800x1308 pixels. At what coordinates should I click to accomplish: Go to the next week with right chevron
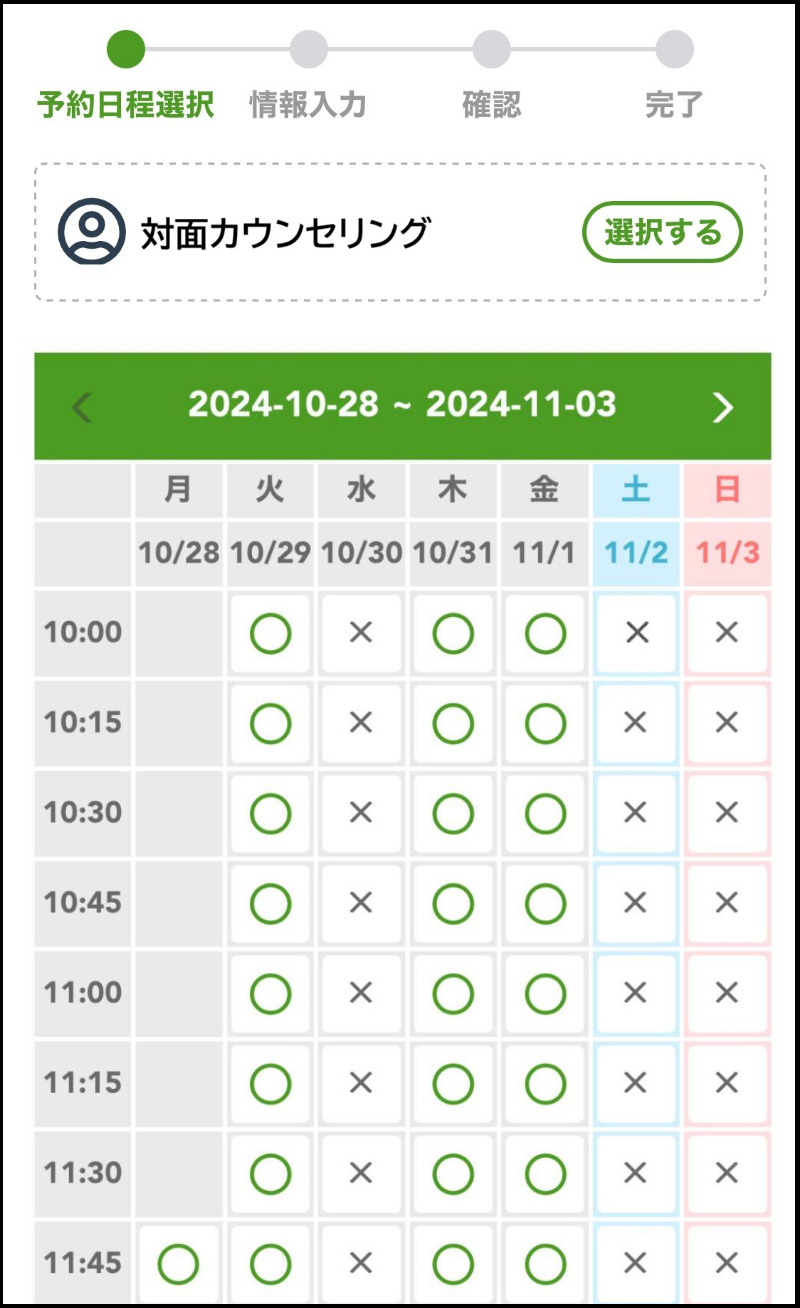point(722,406)
